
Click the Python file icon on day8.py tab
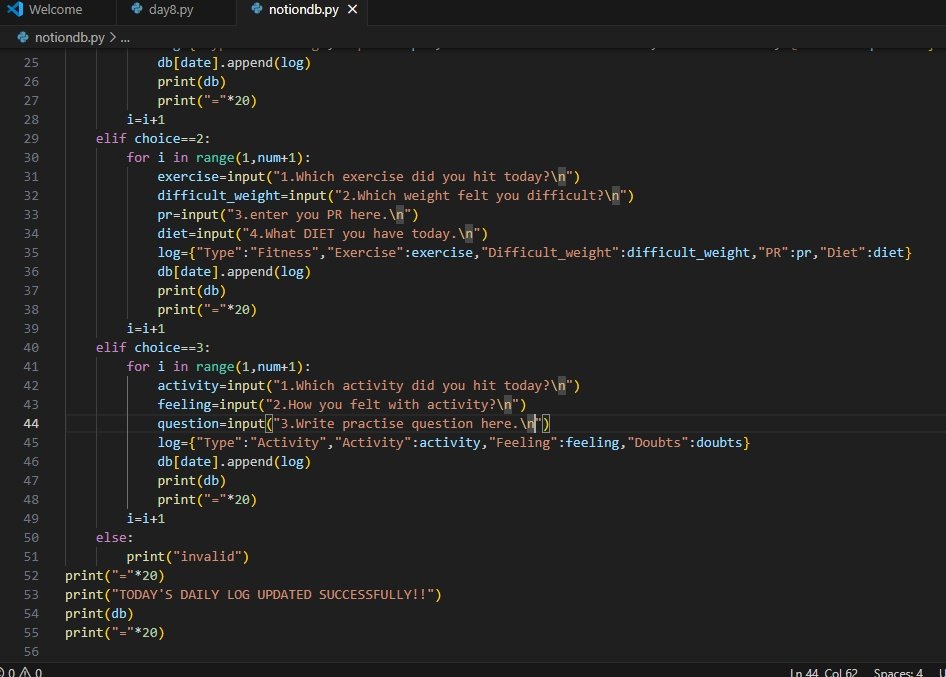coord(138,9)
